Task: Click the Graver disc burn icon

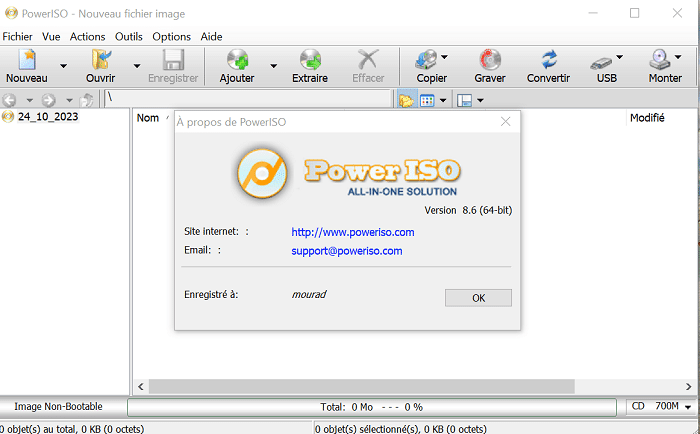Action: [490, 60]
